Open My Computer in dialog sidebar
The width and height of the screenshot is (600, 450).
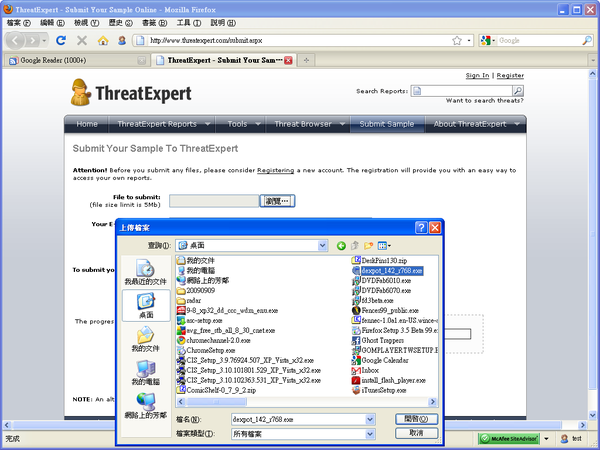(145, 372)
